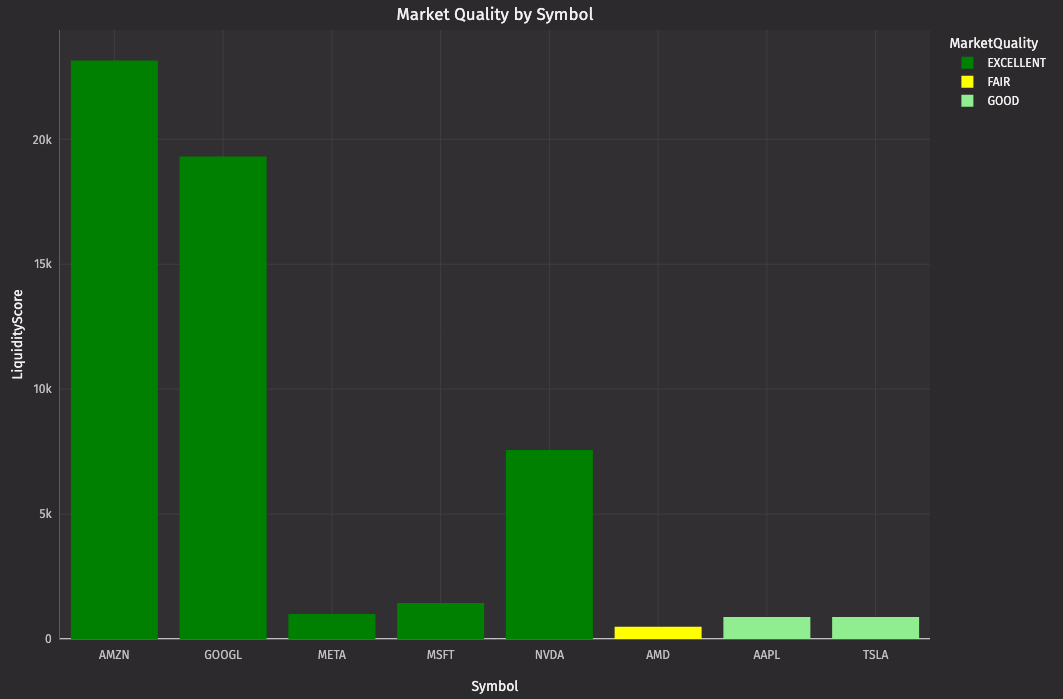Image resolution: width=1063 pixels, height=699 pixels.
Task: Click the MarketQuality legend heading
Action: point(993,43)
